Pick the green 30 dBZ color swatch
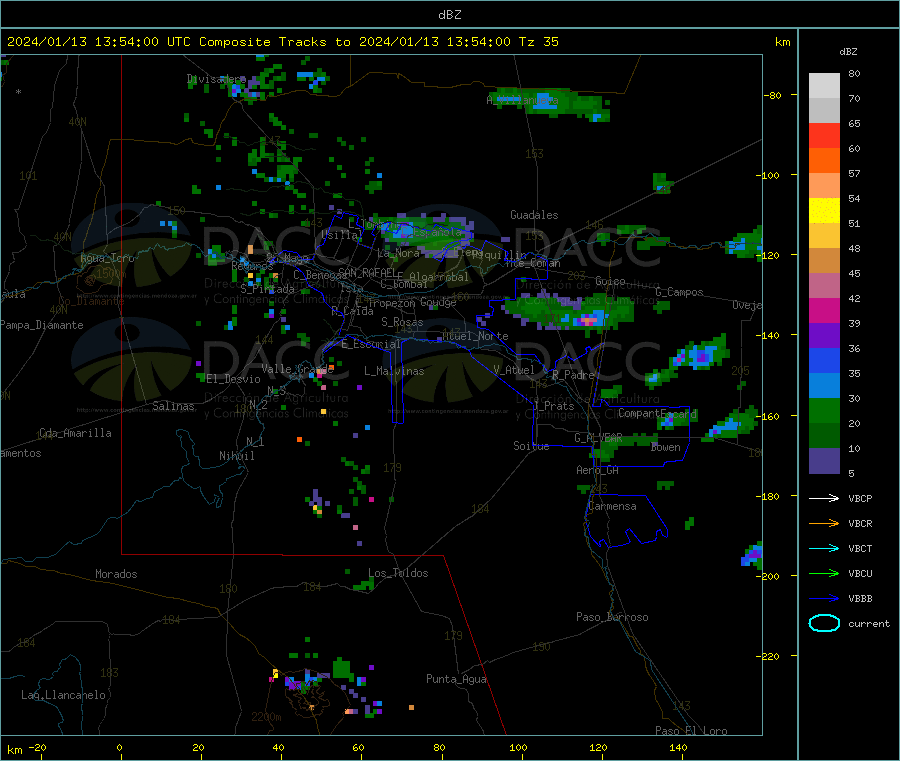Viewport: 900px width, 761px height. pyautogui.click(x=824, y=410)
